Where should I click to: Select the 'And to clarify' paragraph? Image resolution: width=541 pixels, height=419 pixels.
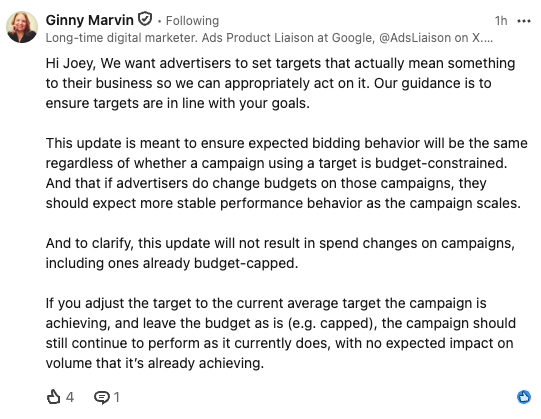point(280,253)
